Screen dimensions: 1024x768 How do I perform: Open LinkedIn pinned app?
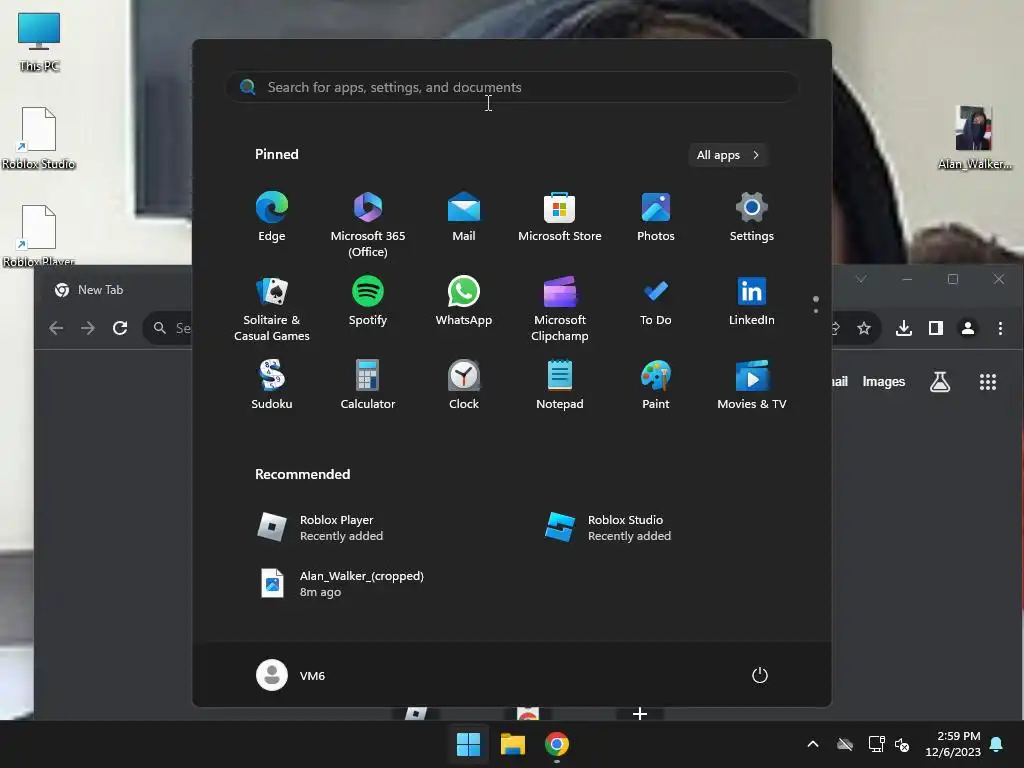(752, 302)
